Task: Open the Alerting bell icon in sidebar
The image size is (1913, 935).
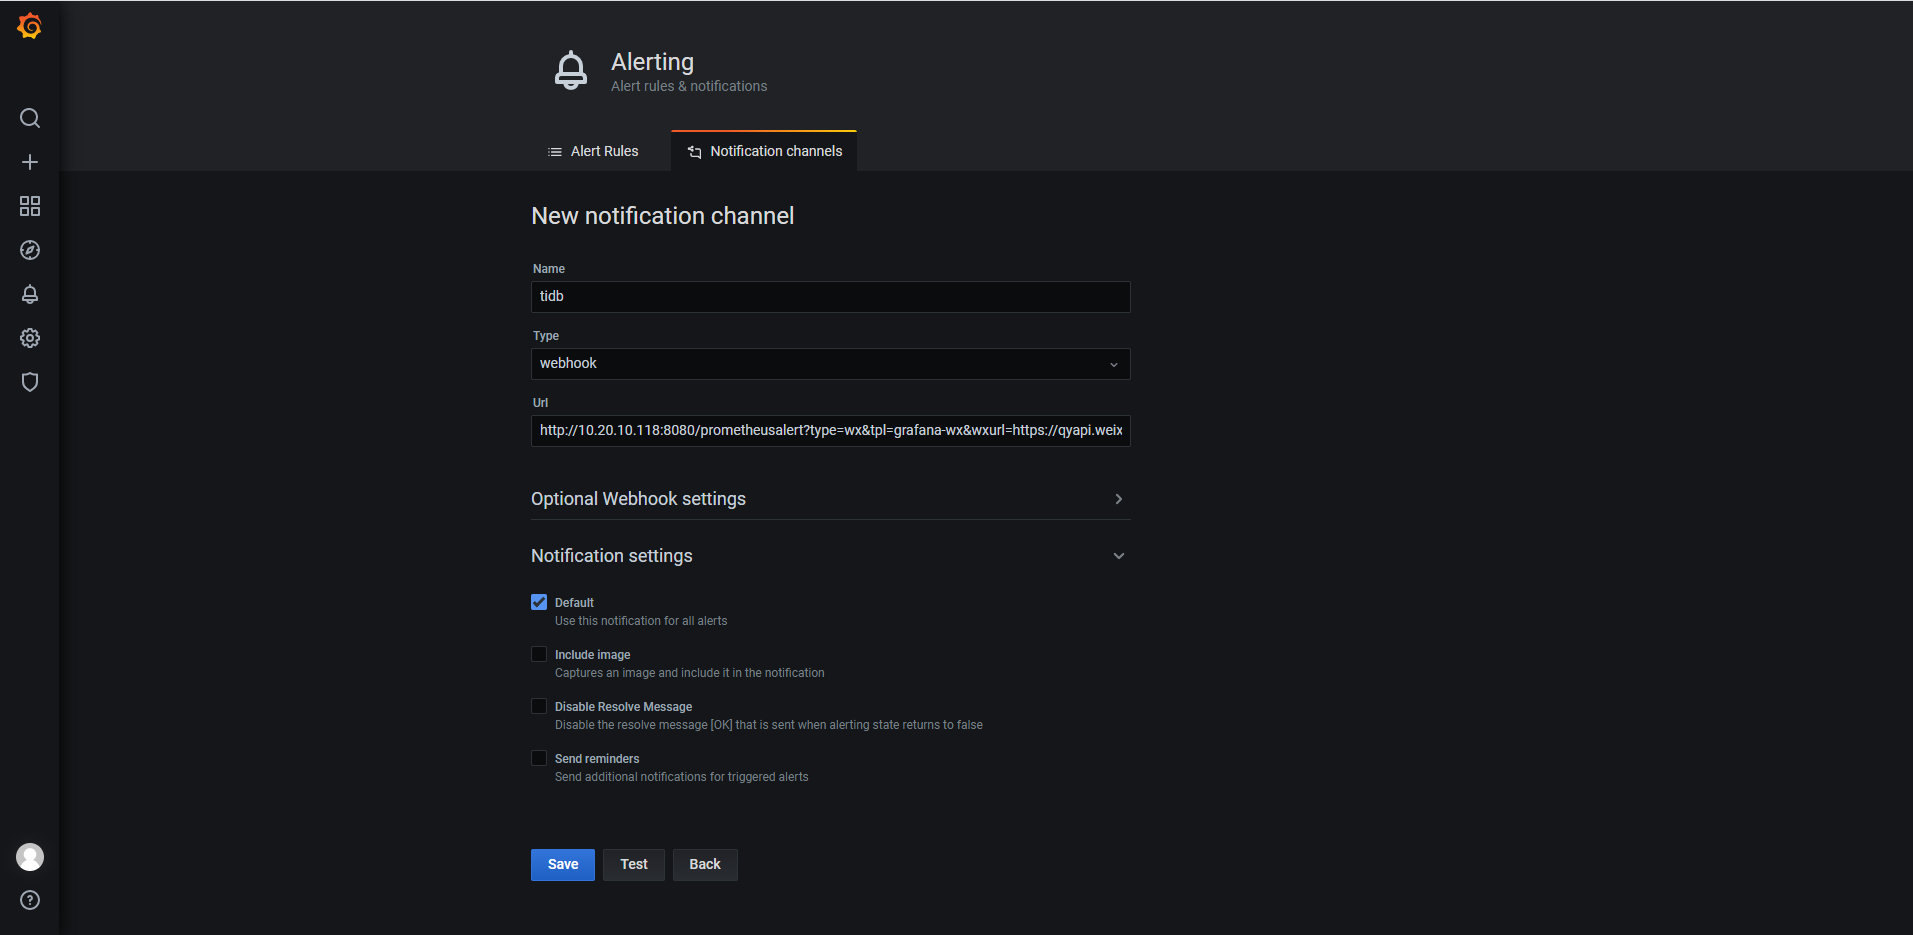Action: point(30,294)
